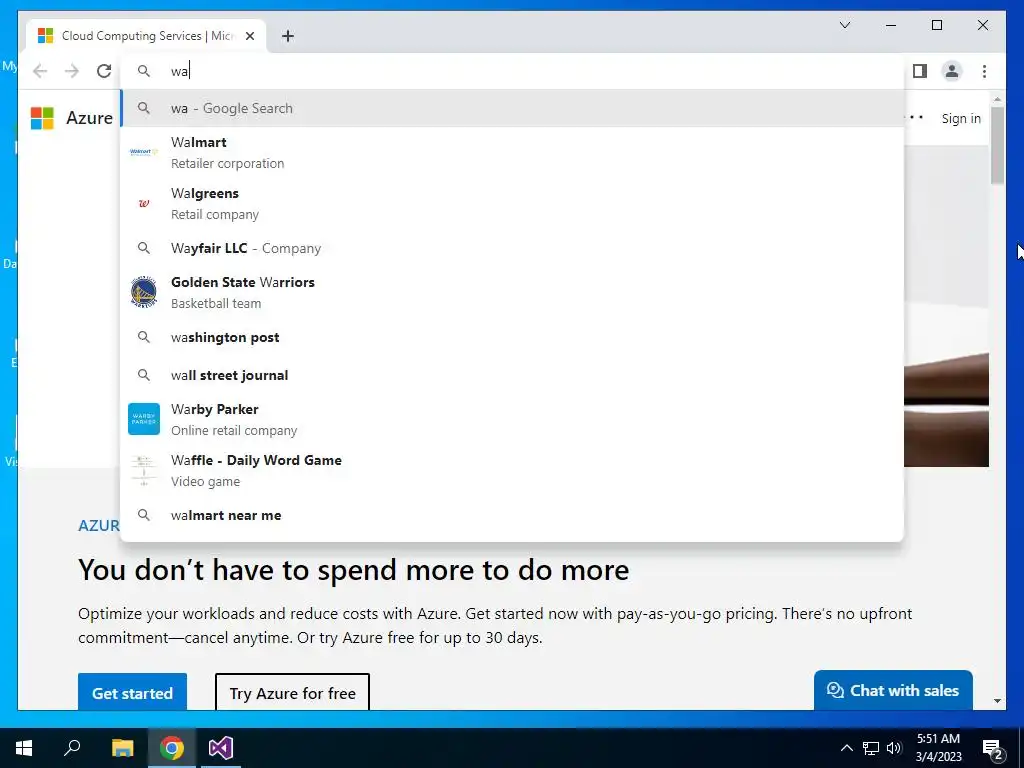Open Chrome's three-dot menu
The height and width of the screenshot is (768, 1024).
coord(984,71)
